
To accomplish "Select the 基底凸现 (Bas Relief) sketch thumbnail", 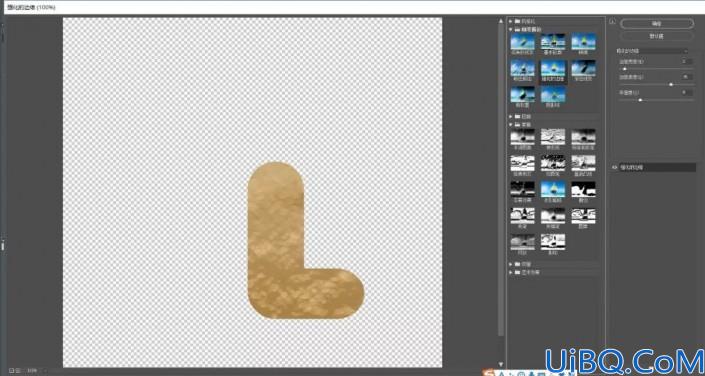I will point(584,163).
